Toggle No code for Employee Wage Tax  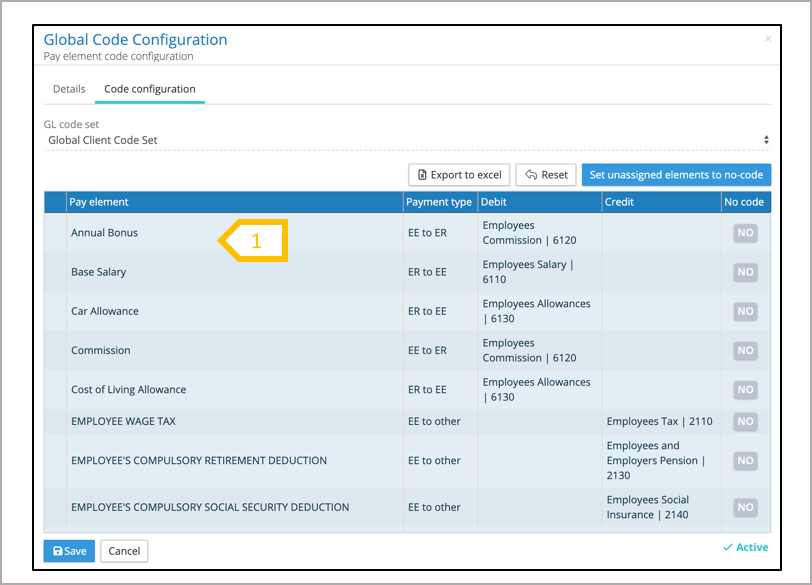click(745, 421)
